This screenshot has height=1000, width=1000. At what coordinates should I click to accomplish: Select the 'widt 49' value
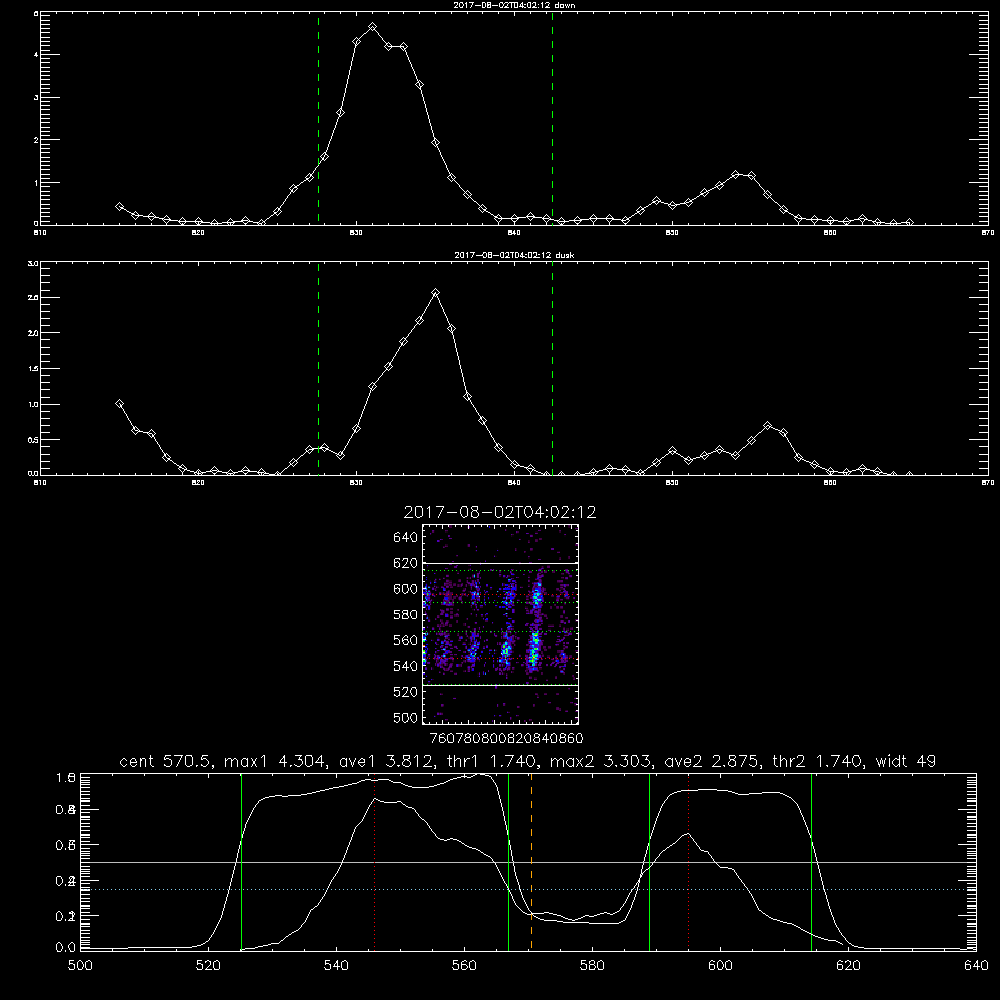[906, 761]
